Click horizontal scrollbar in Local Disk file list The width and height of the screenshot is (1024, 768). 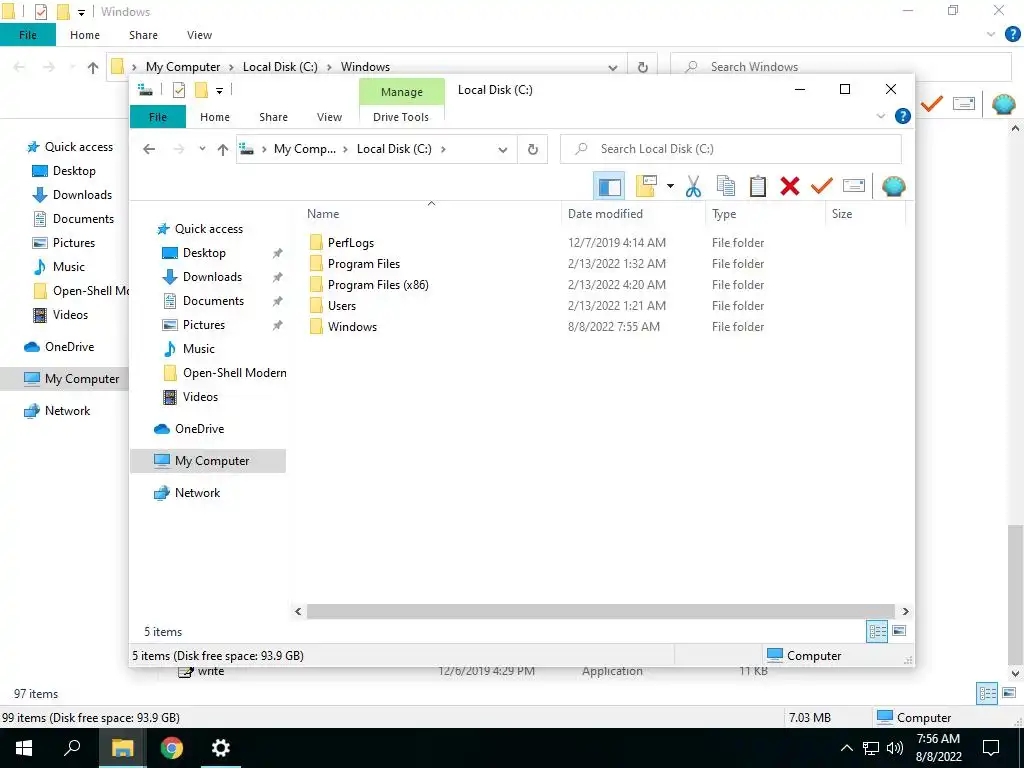click(x=600, y=611)
